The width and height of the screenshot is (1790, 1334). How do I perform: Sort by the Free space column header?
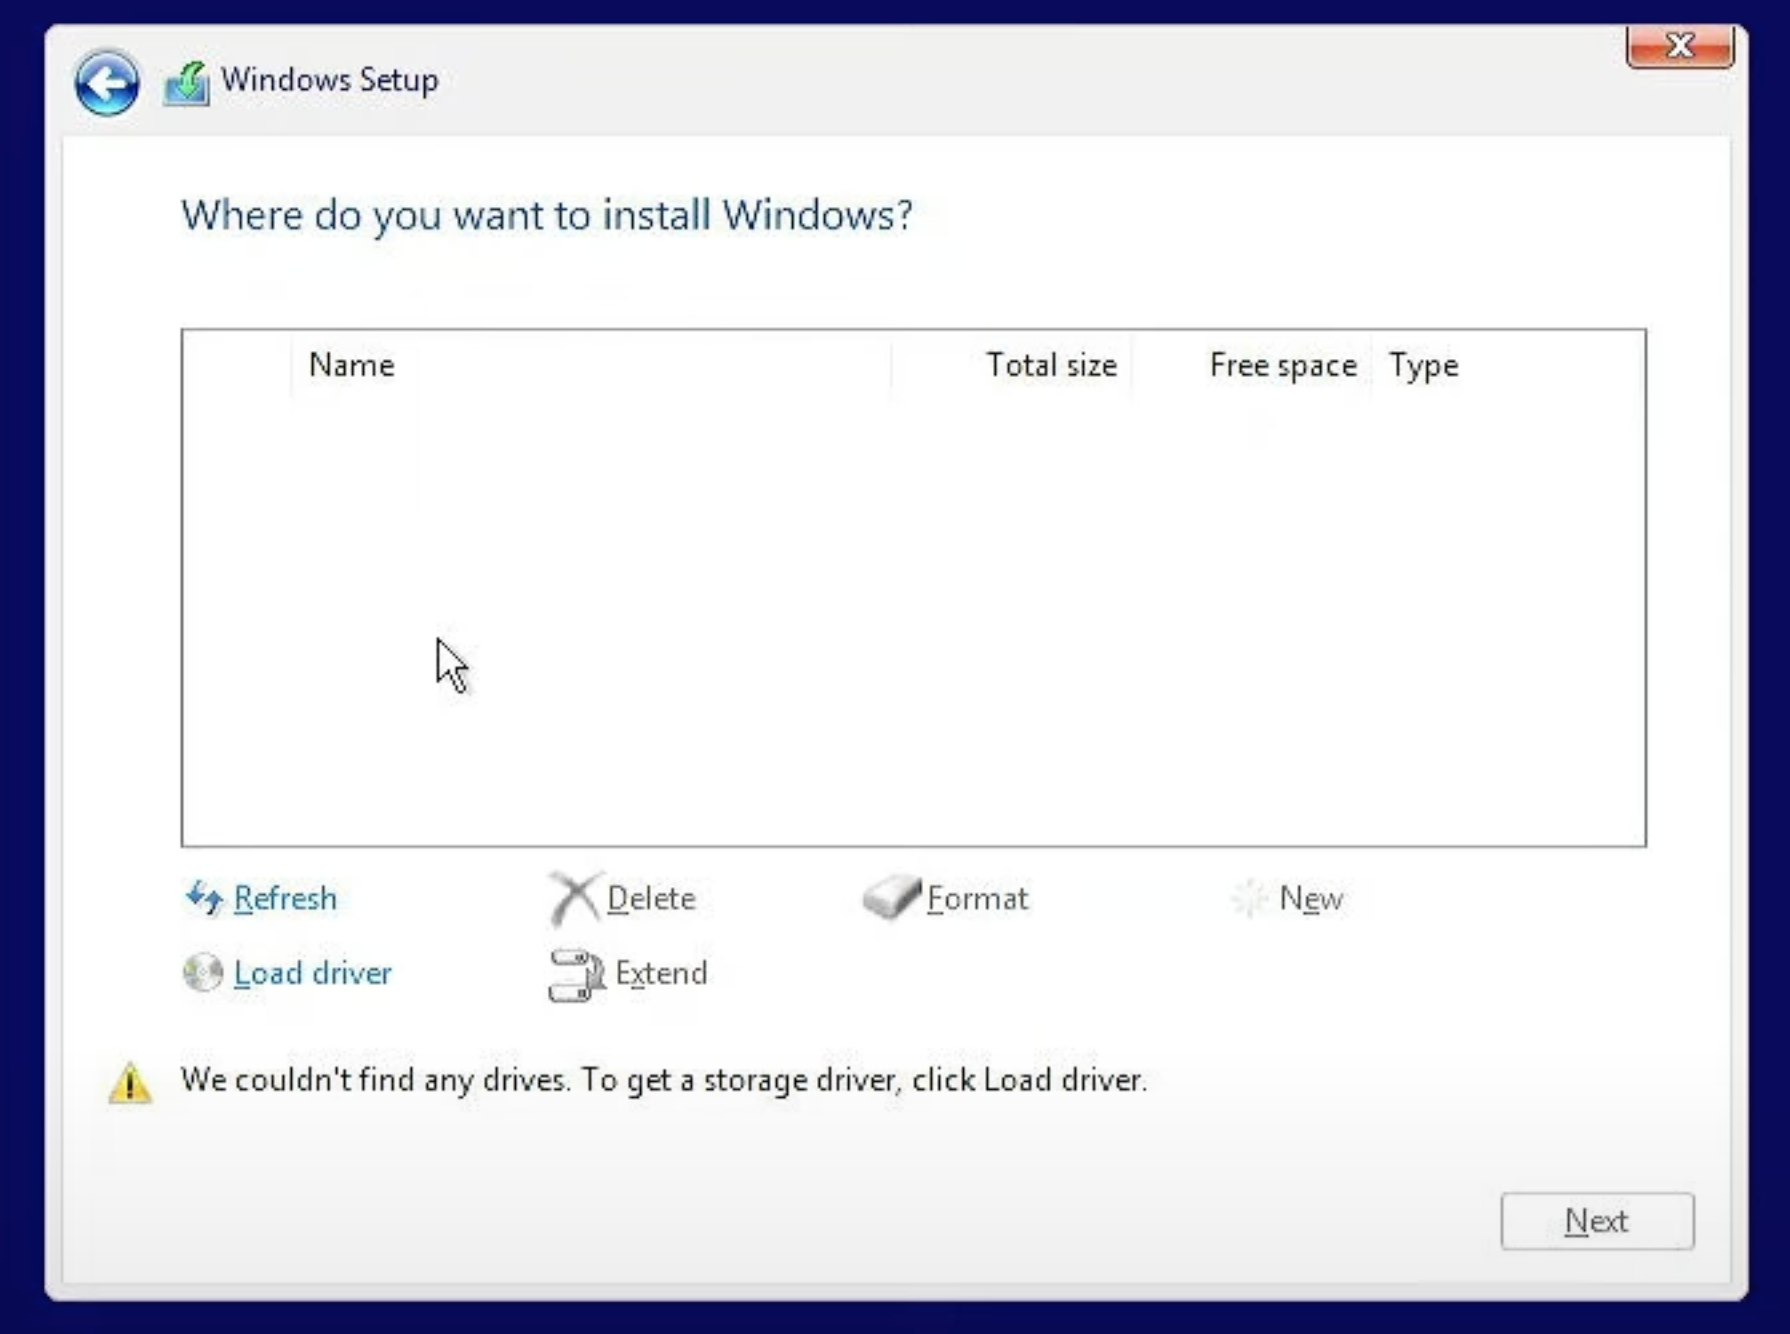1251,365
